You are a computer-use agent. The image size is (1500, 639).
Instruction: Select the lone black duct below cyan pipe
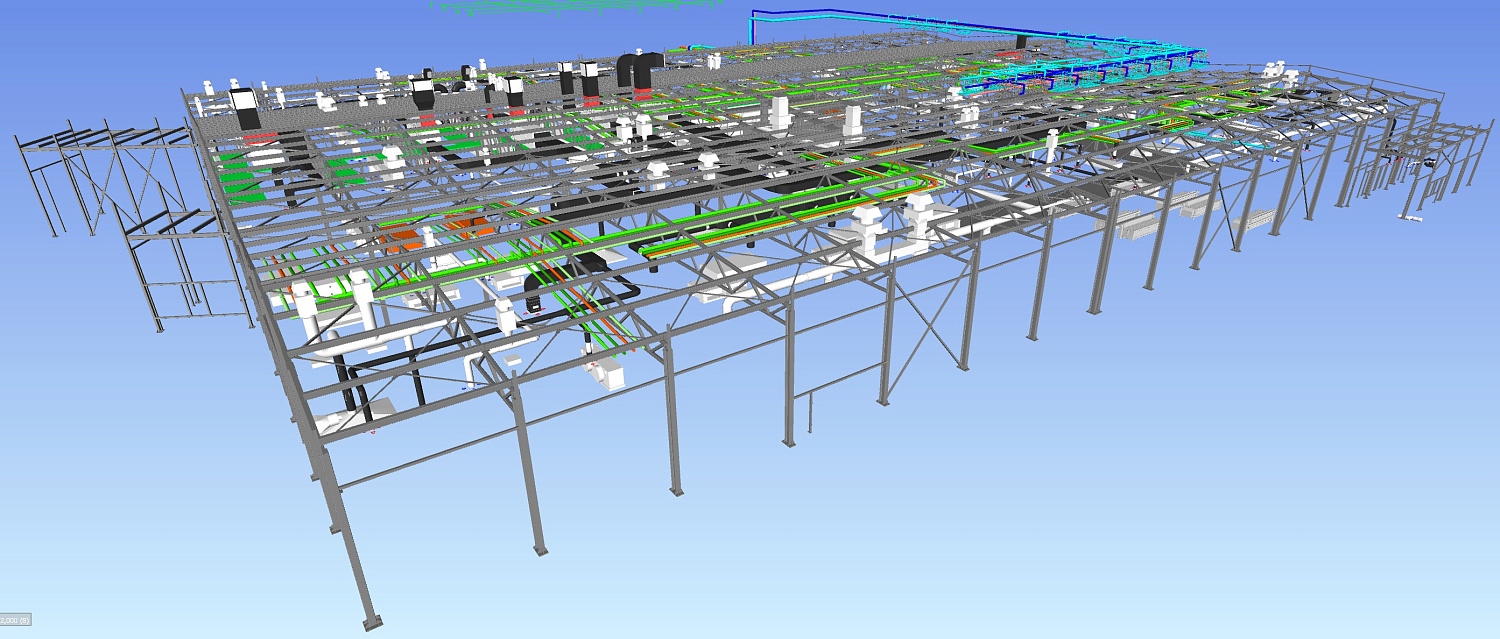[1022, 42]
